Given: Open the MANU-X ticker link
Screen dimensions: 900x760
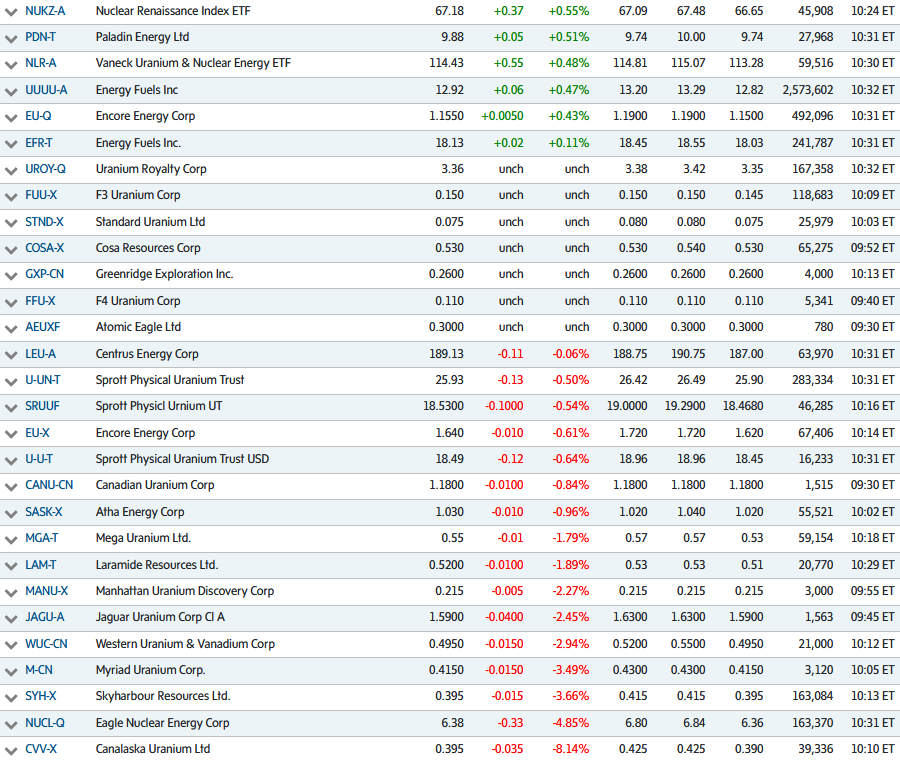Looking at the screenshot, I should [x=47, y=591].
